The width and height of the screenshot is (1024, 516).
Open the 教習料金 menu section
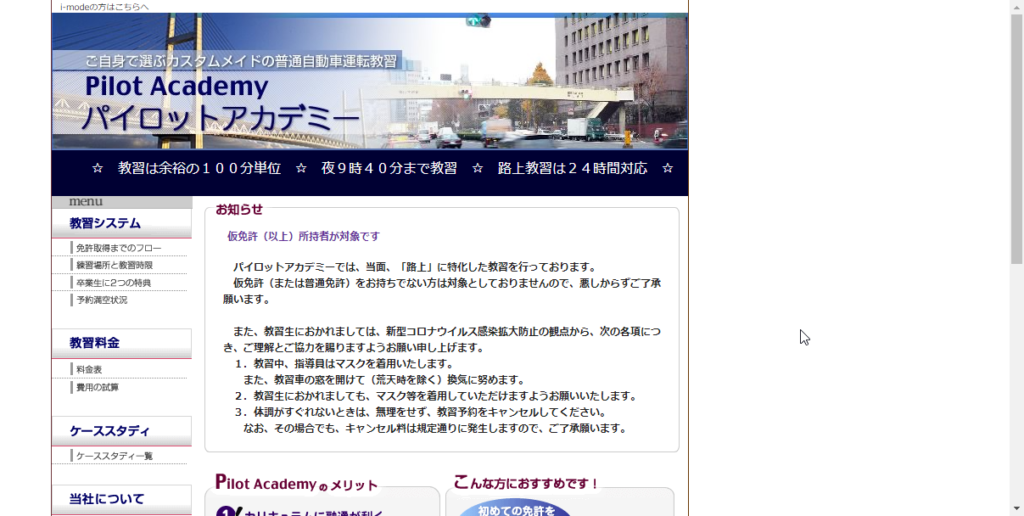[x=95, y=343]
